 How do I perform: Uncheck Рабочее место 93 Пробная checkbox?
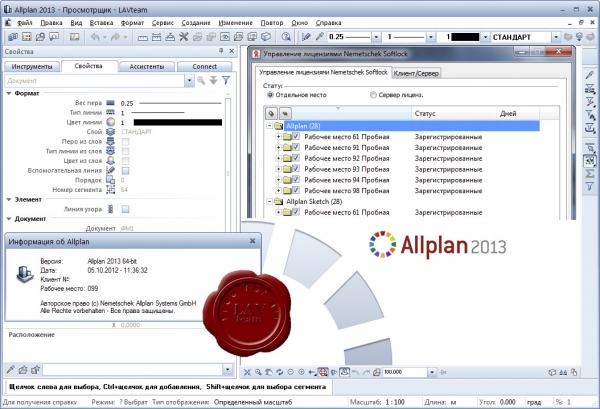(x=296, y=169)
